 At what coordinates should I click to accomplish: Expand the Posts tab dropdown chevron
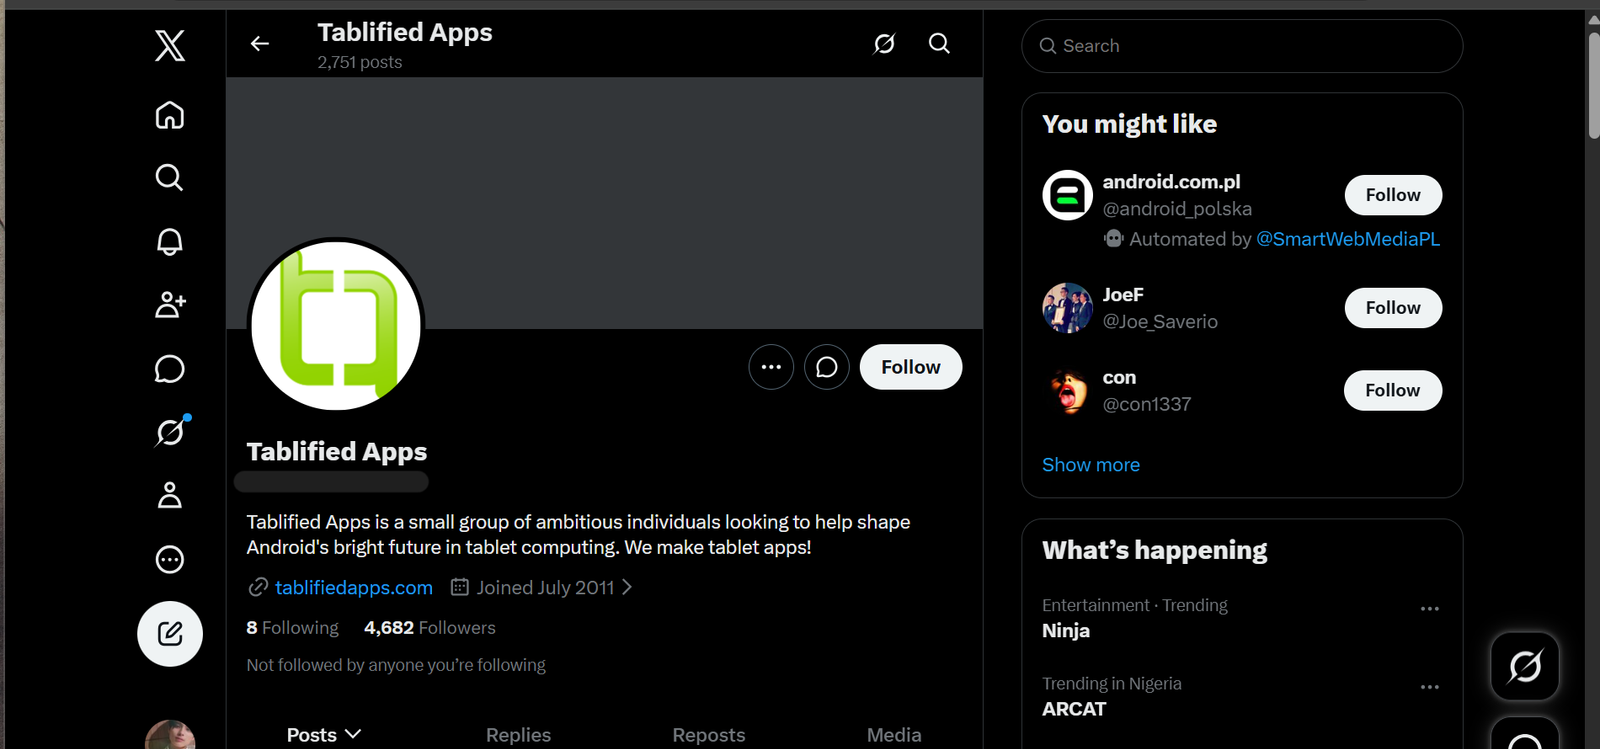353,734
